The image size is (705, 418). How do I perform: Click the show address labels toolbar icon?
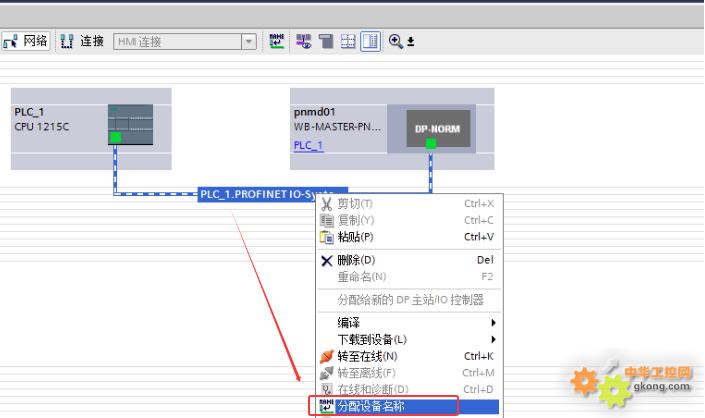coord(304,41)
